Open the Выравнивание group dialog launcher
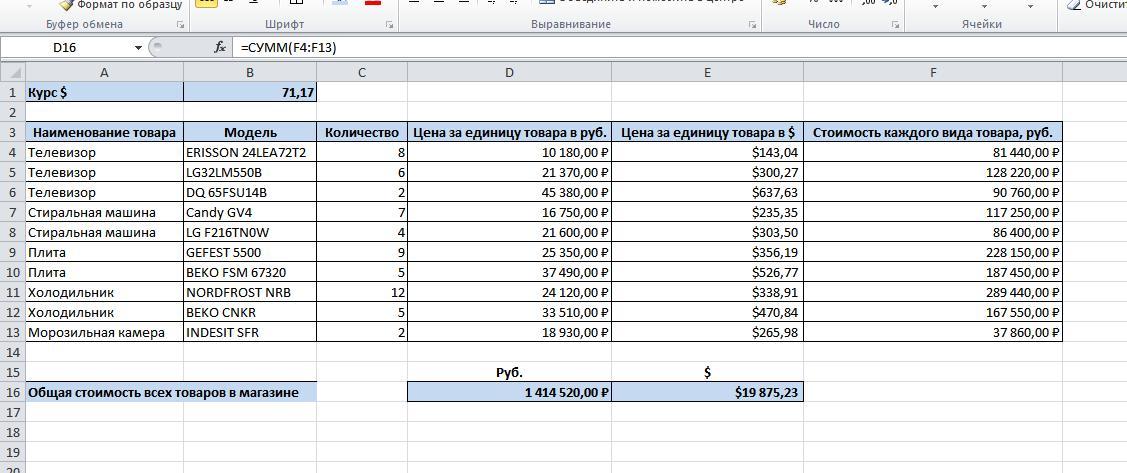The image size is (1127, 473). [752, 24]
